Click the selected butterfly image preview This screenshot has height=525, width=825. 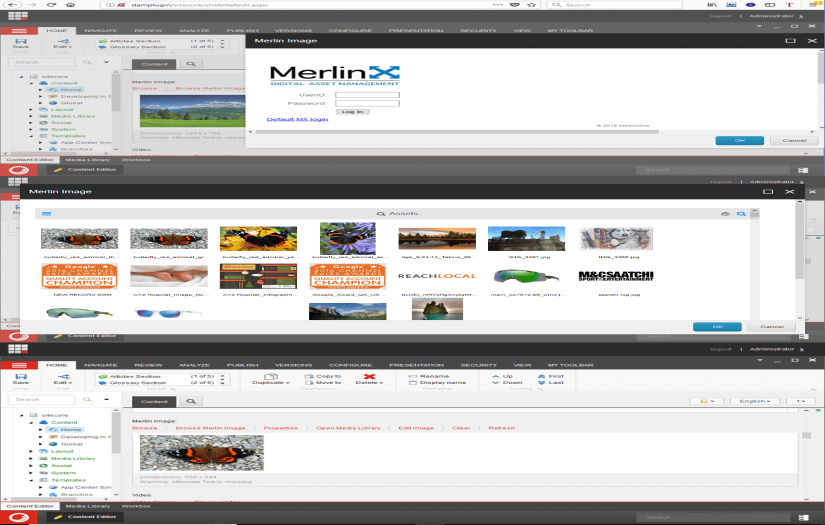202,452
